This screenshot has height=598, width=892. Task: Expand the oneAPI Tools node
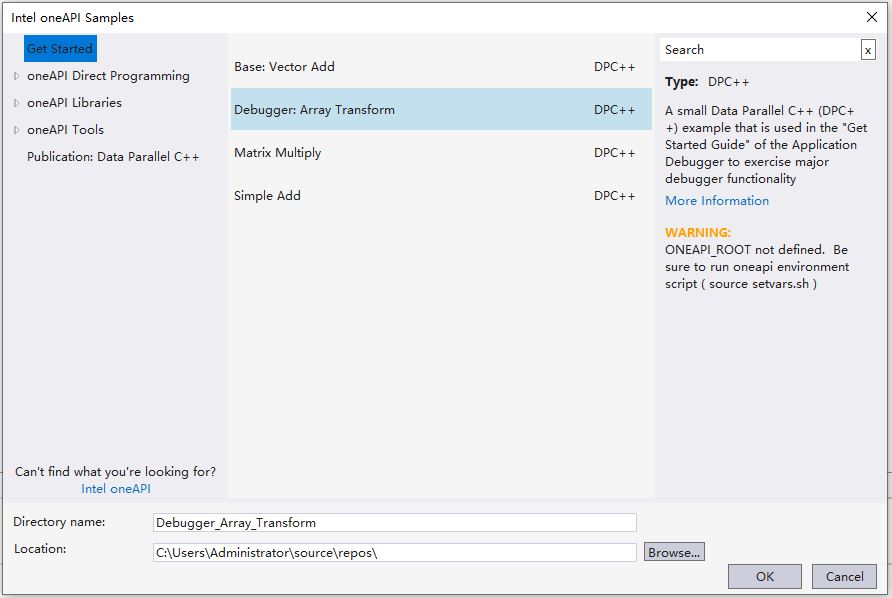pos(18,129)
